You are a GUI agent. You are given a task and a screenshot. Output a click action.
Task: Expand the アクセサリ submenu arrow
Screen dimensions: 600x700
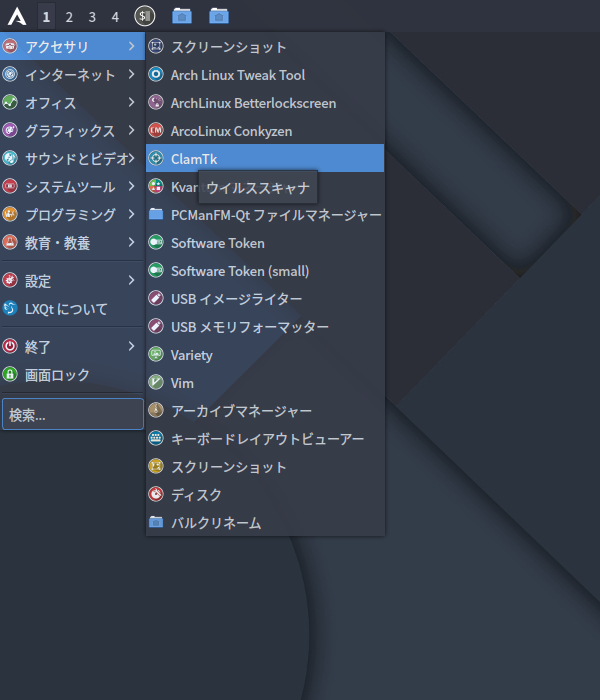click(131, 46)
